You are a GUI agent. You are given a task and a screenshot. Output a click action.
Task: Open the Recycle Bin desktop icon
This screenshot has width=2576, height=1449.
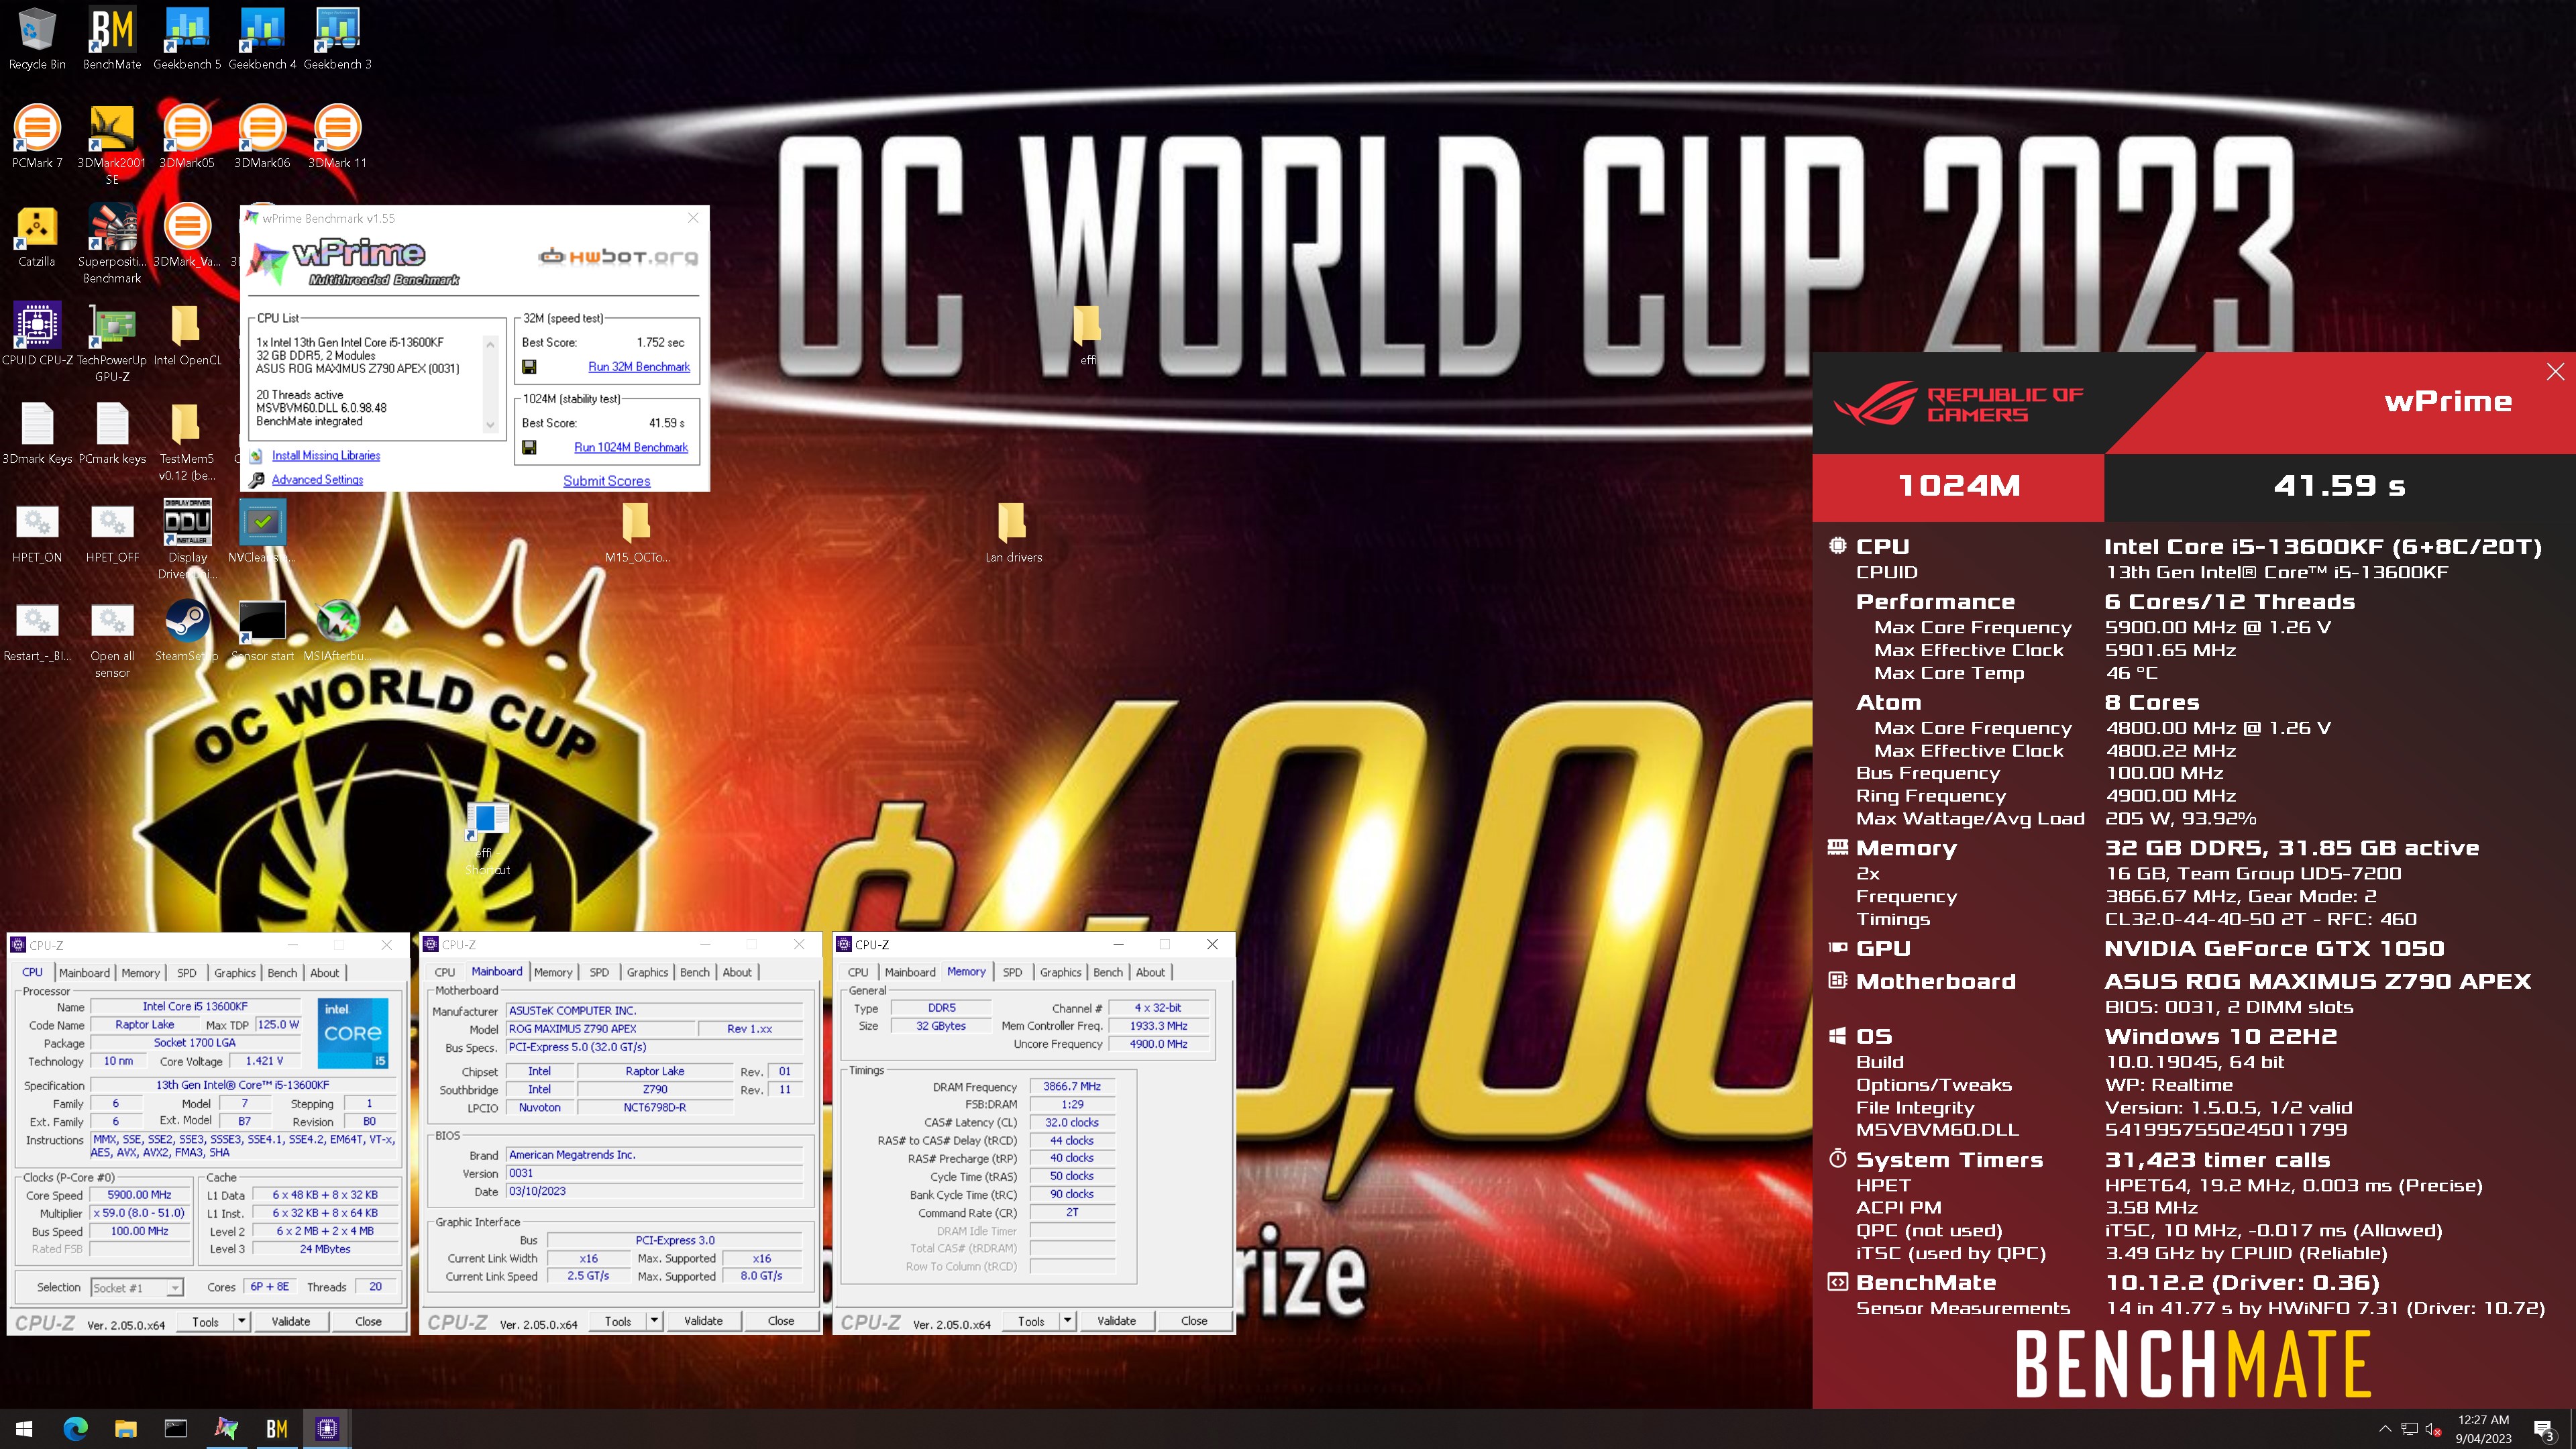37,38
